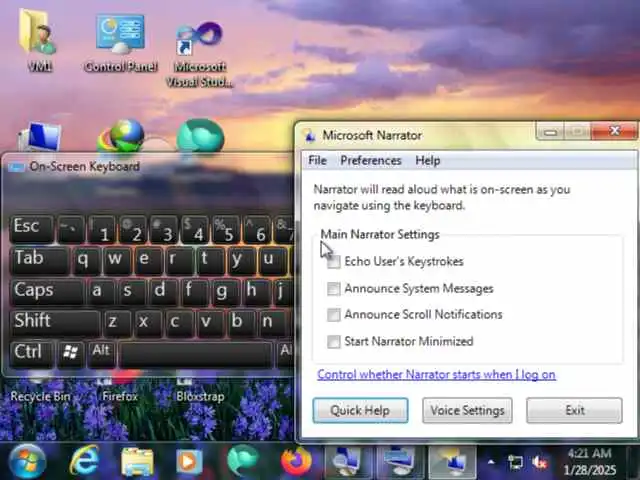640x480 pixels.
Task: Select the Bloxstrap desktop shortcut label
Action: coord(200,396)
